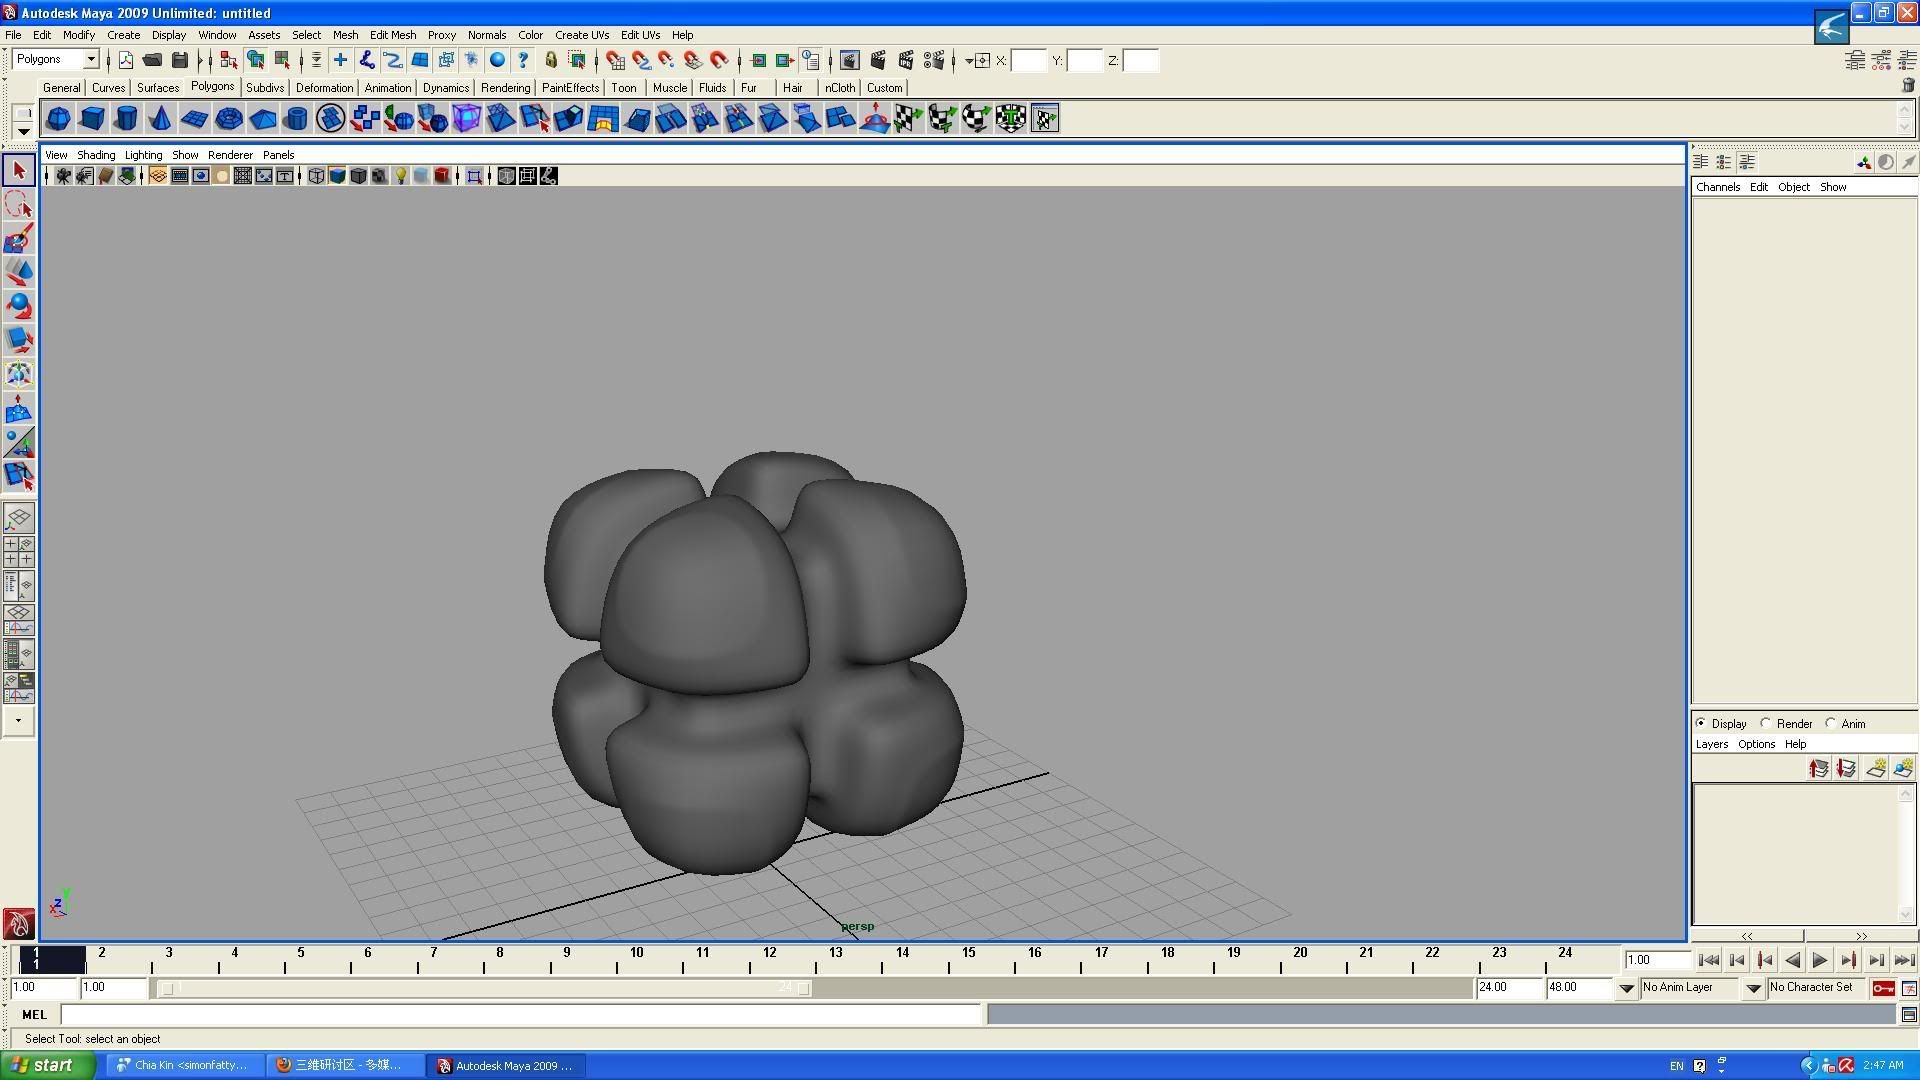Click the polygon torus shelf icon

(x=228, y=119)
